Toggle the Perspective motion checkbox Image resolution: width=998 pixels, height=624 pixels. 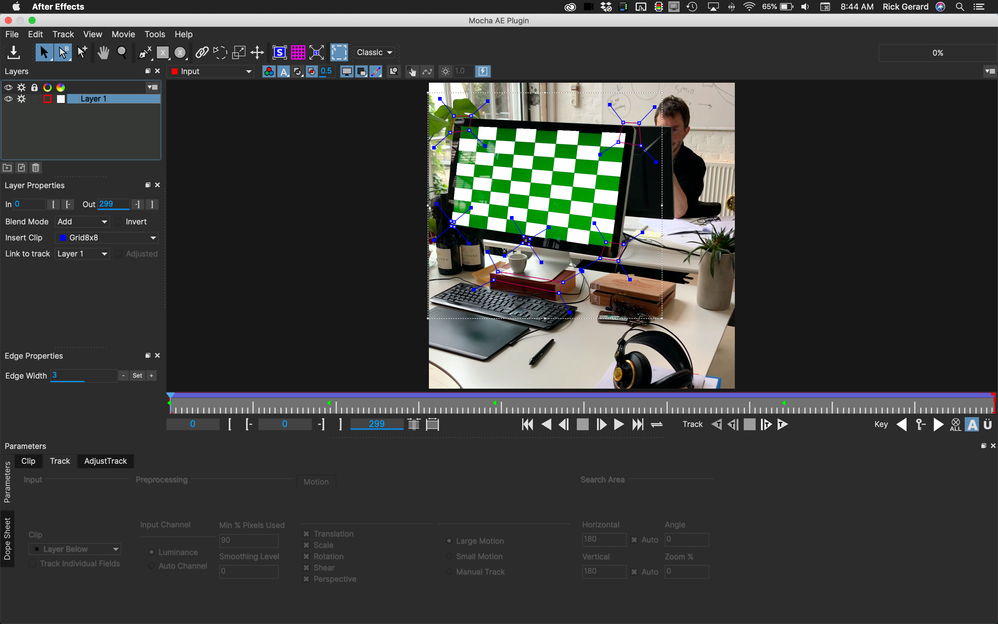(306, 579)
